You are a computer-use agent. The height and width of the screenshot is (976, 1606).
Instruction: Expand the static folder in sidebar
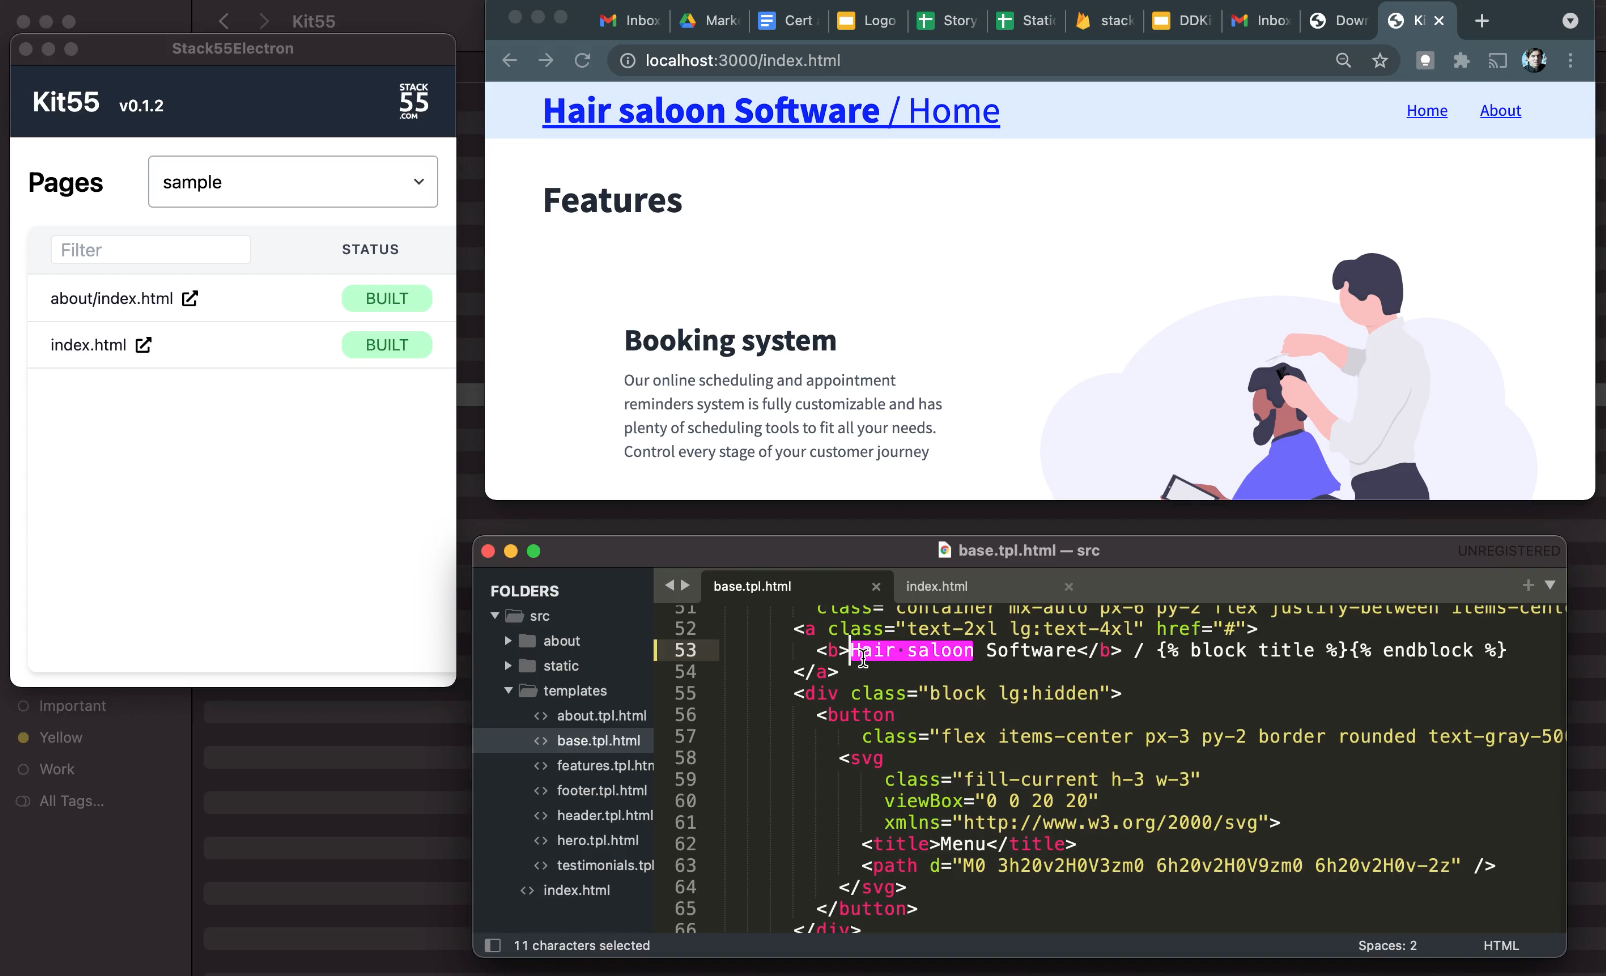[508, 666]
